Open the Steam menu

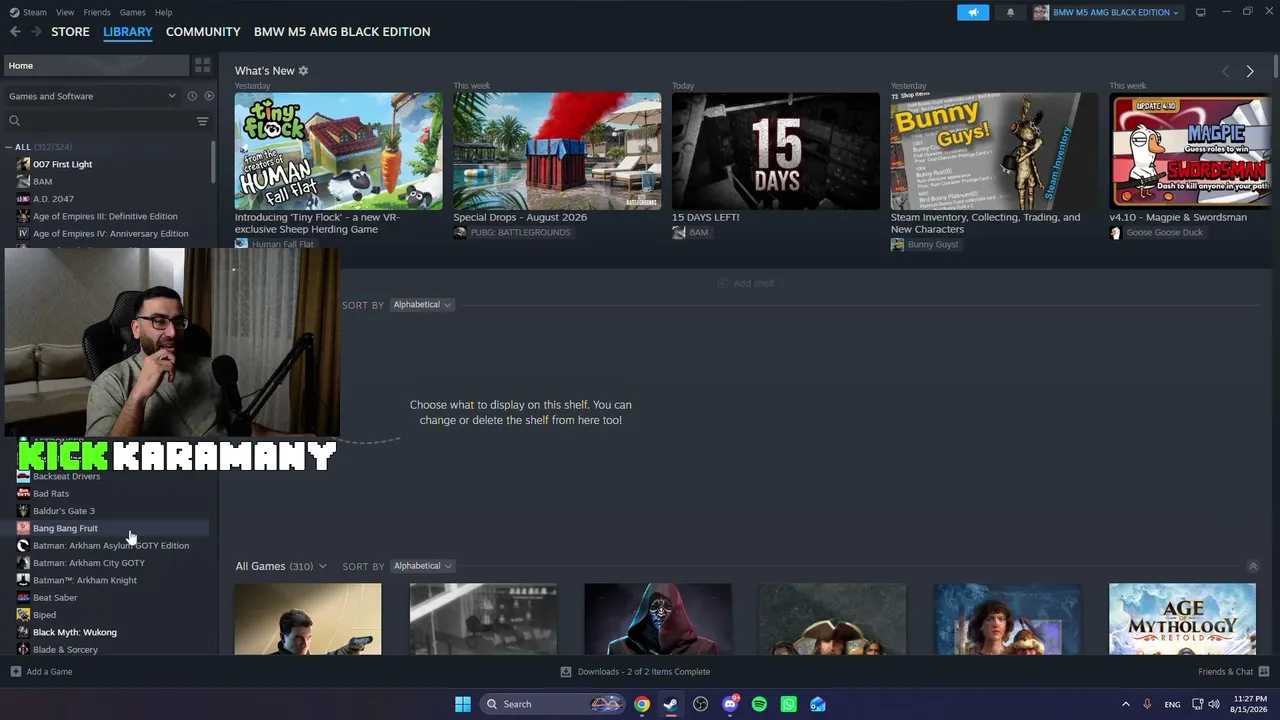(34, 12)
